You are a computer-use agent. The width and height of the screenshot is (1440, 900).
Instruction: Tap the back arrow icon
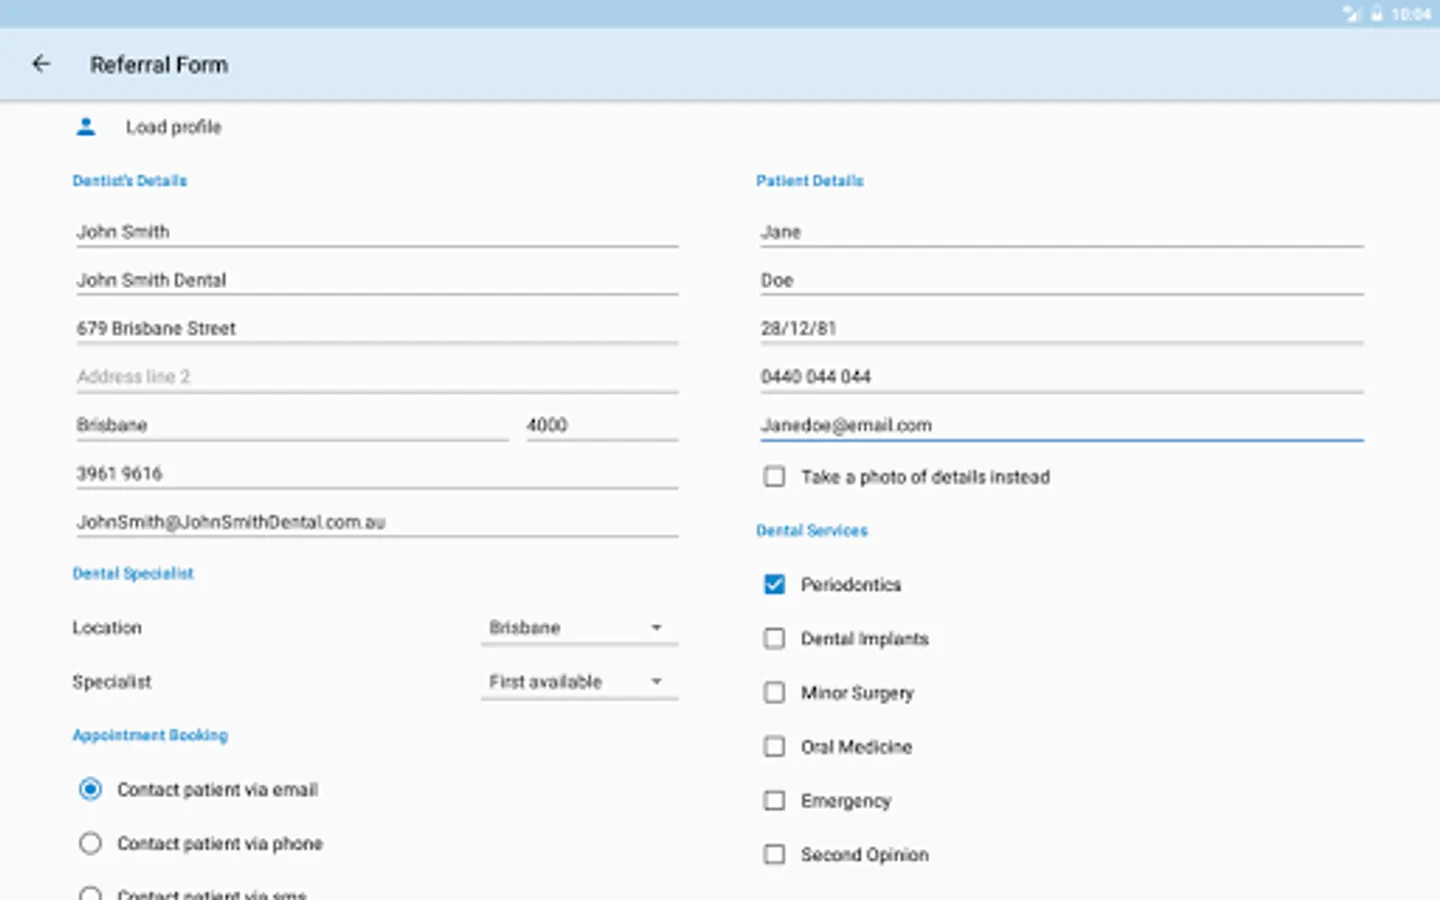41,64
